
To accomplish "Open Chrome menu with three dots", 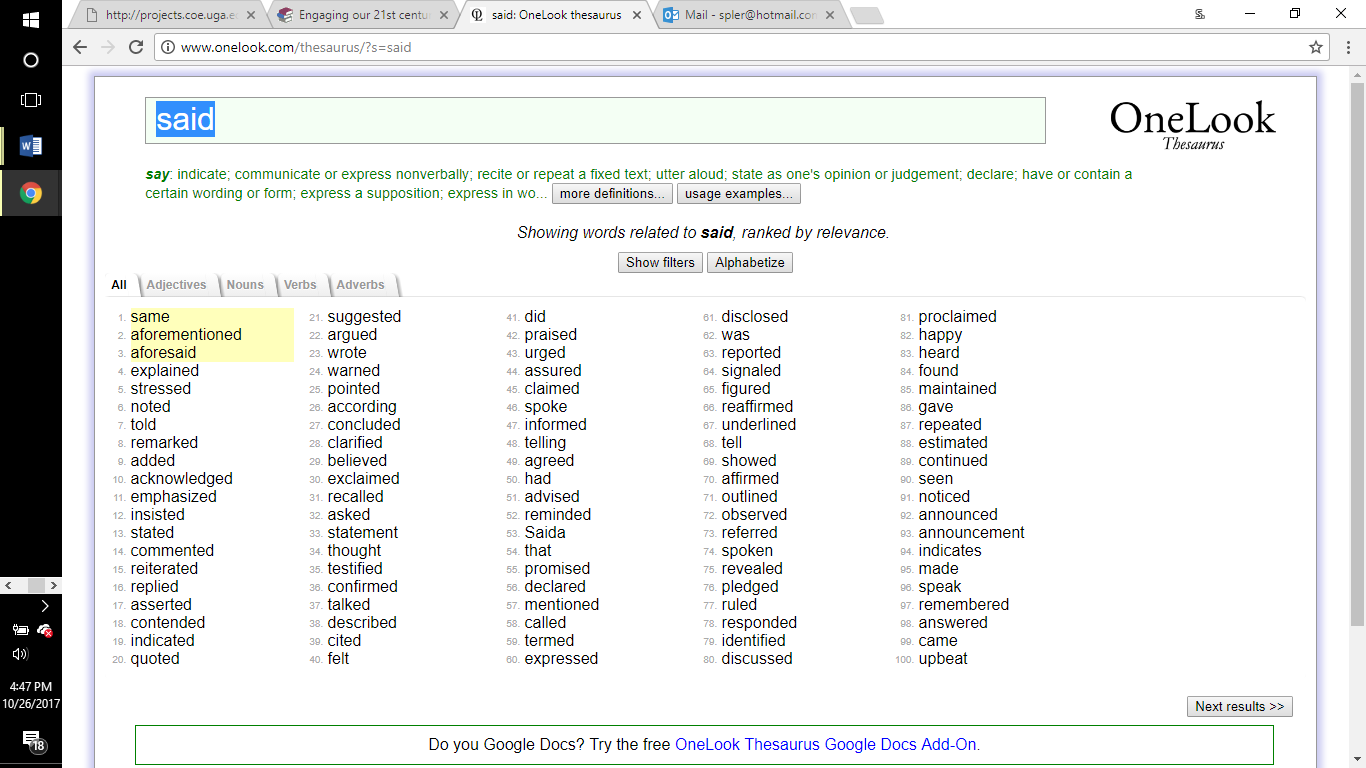I will pos(1346,47).
